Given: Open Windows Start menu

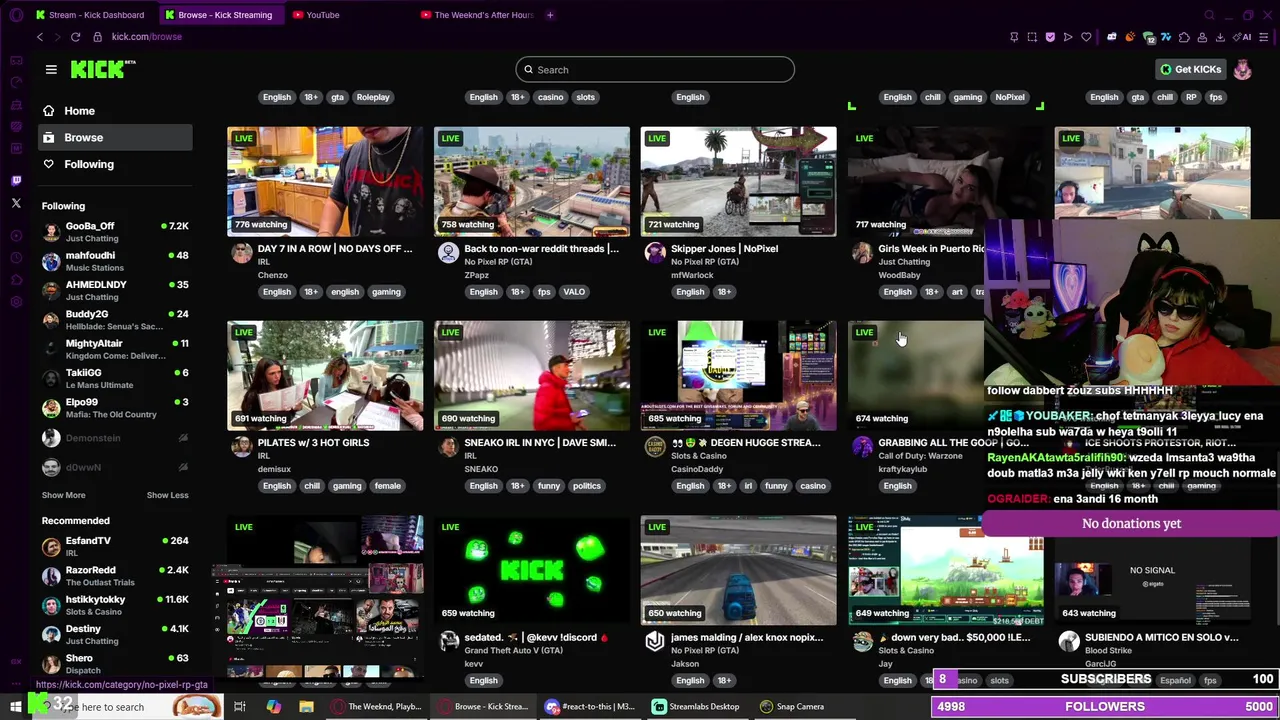Looking at the screenshot, I should (15, 707).
